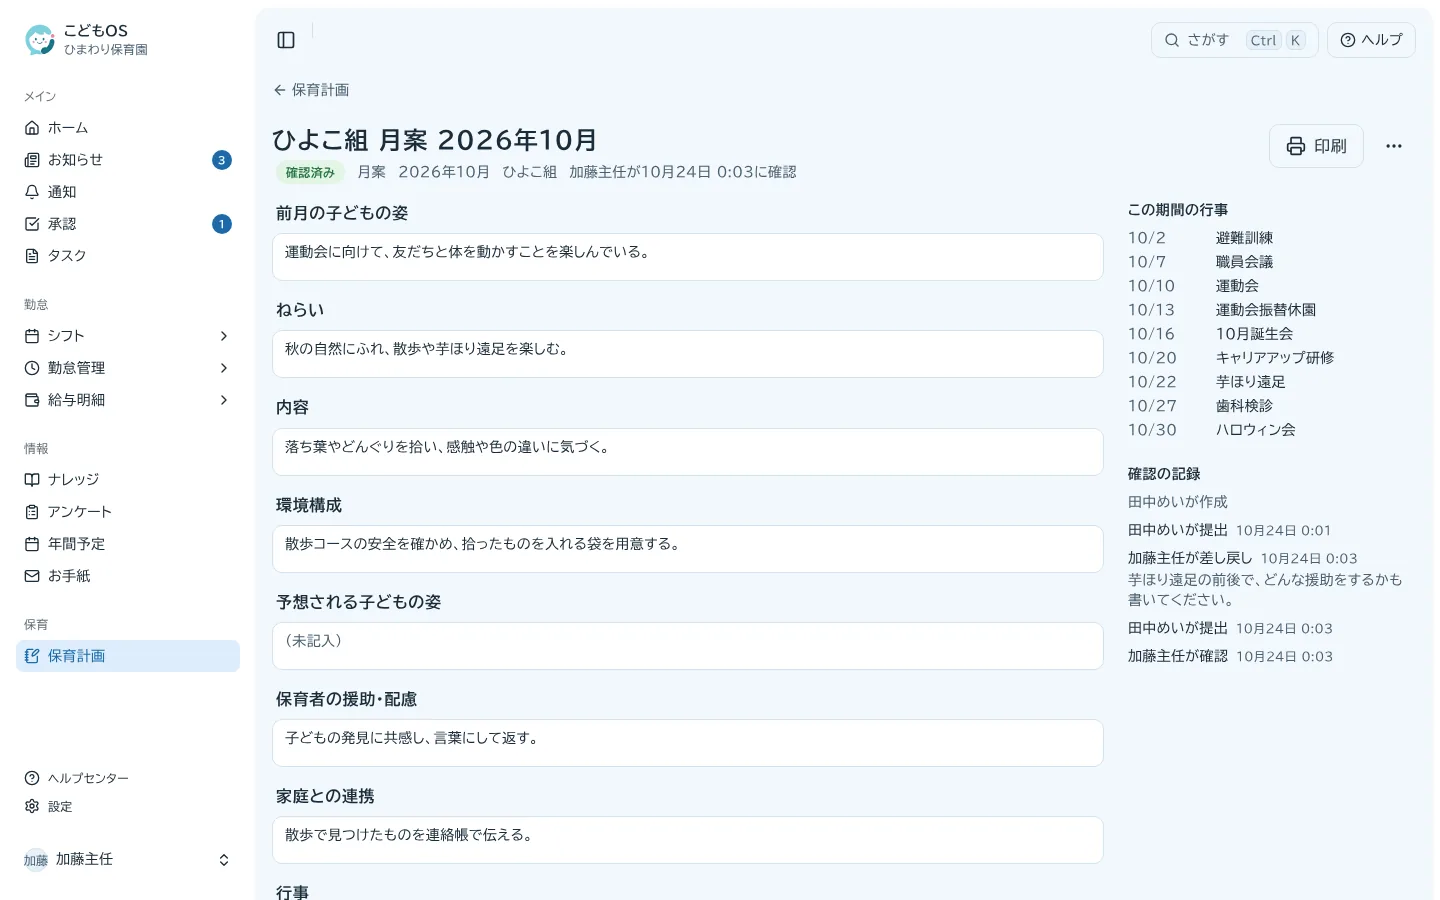Viewport: 1440px width, 900px height.
Task: Select 承認 menu item
Action: tap(128, 224)
